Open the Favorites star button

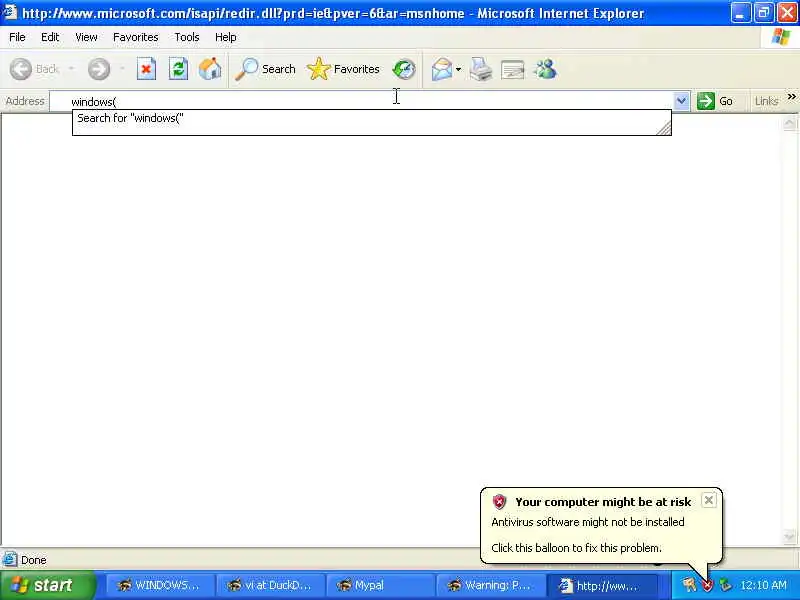[x=343, y=69]
